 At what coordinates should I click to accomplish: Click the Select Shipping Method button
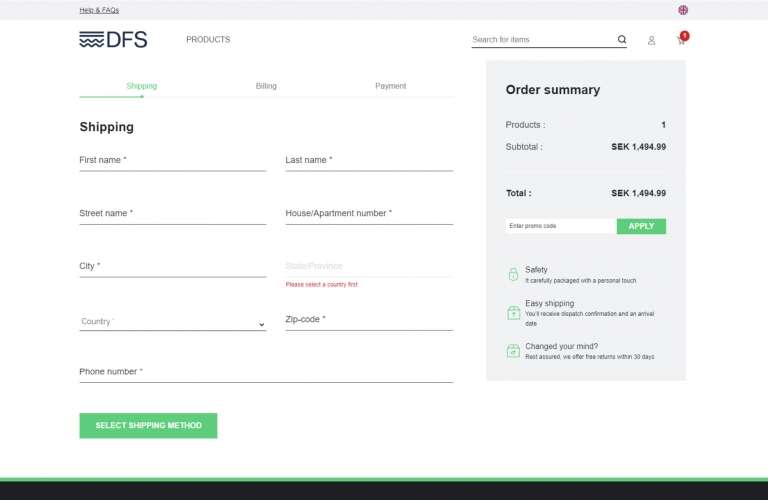(148, 426)
